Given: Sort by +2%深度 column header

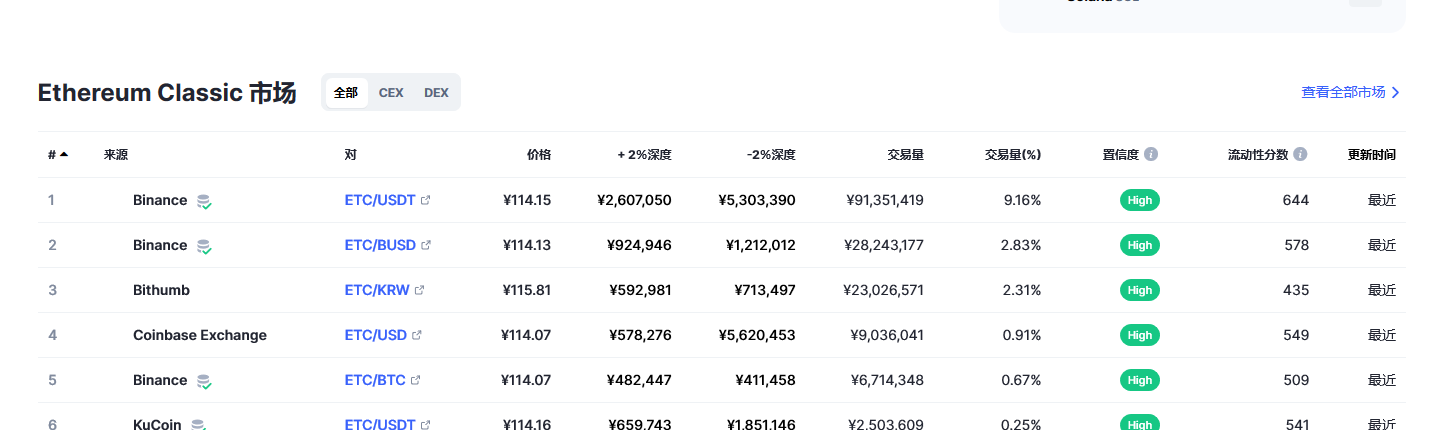Looking at the screenshot, I should pyautogui.click(x=645, y=155).
